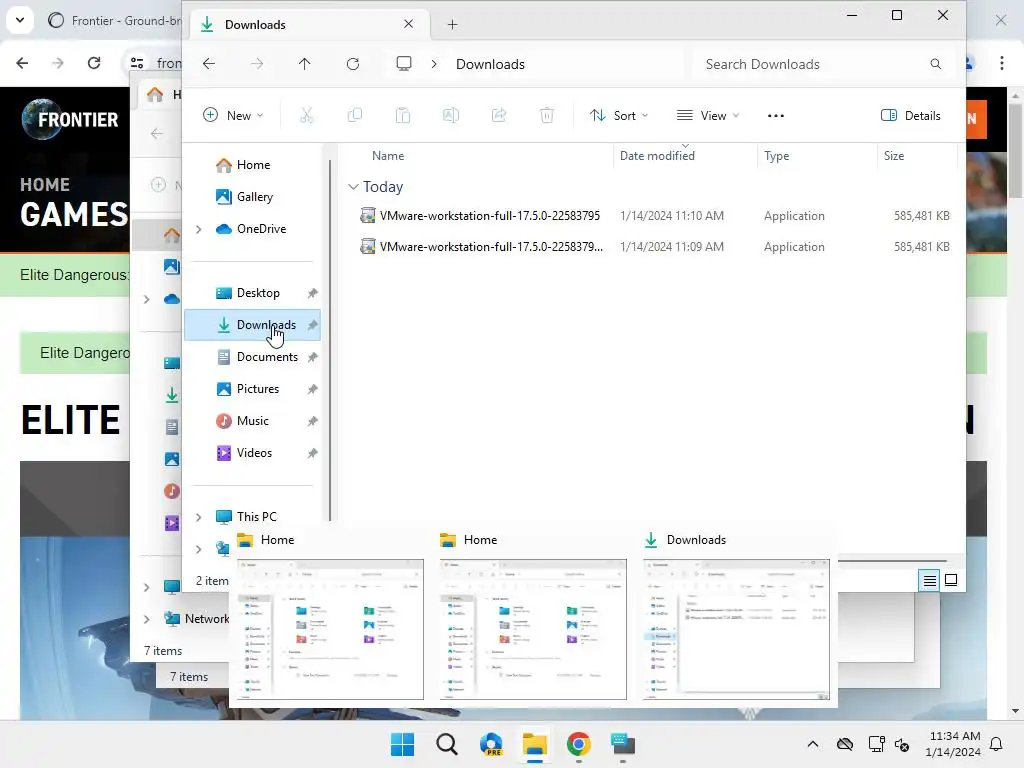Open taskbar Search

447,744
